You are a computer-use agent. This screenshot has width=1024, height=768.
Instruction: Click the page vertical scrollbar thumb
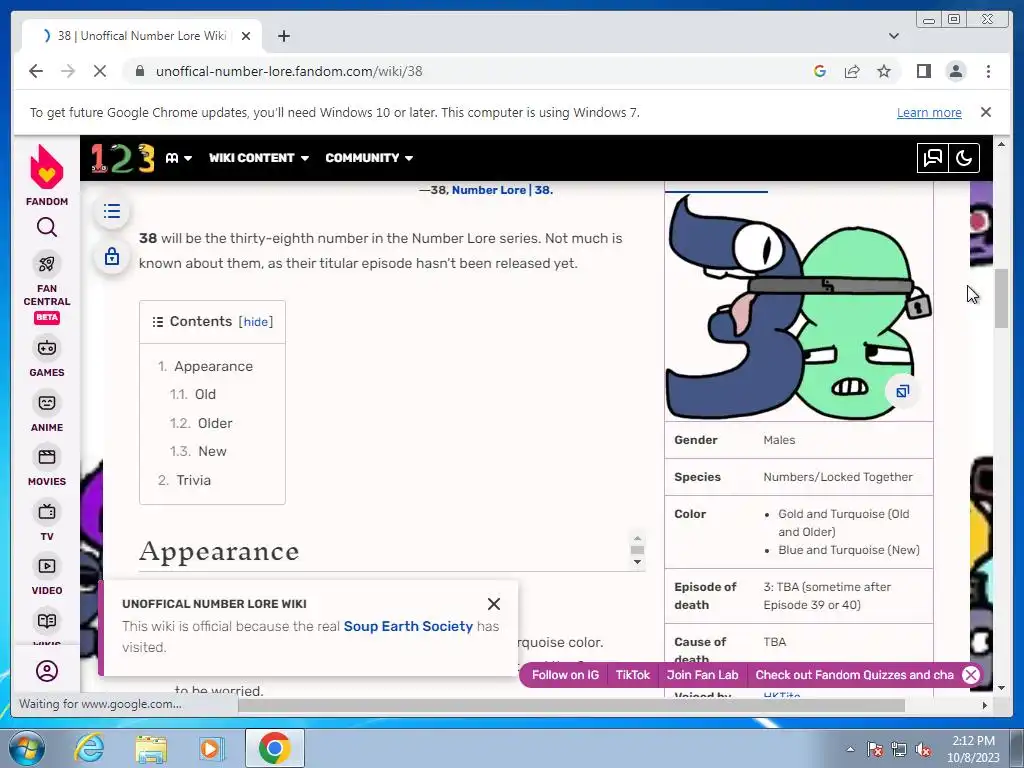click(x=1002, y=298)
